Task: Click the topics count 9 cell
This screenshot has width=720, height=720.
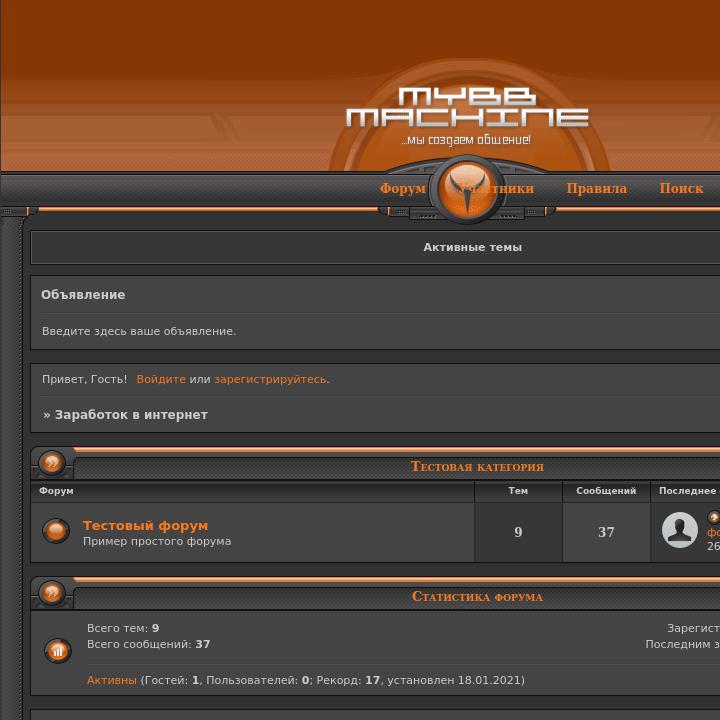Action: tap(518, 532)
